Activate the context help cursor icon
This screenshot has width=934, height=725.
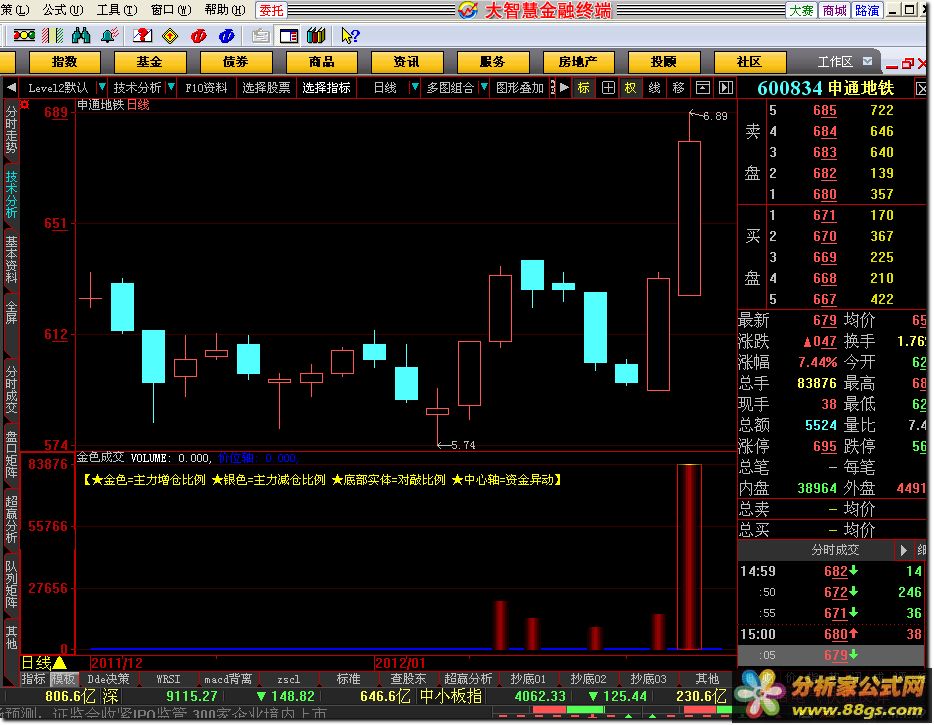click(x=350, y=36)
